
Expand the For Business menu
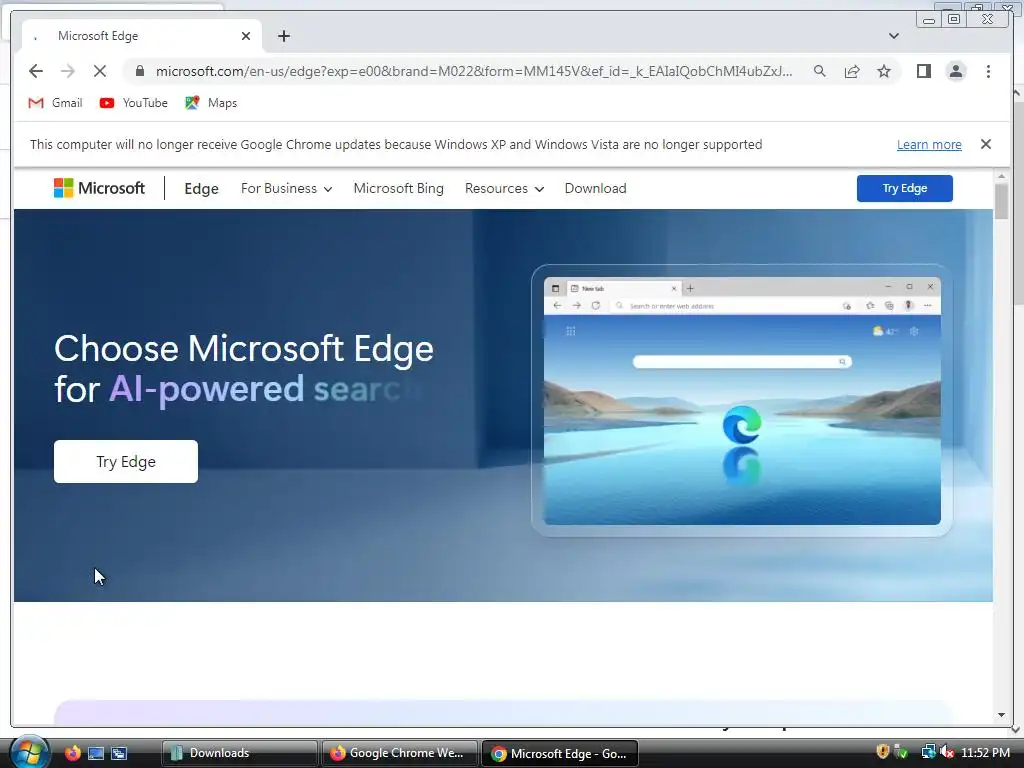click(286, 188)
